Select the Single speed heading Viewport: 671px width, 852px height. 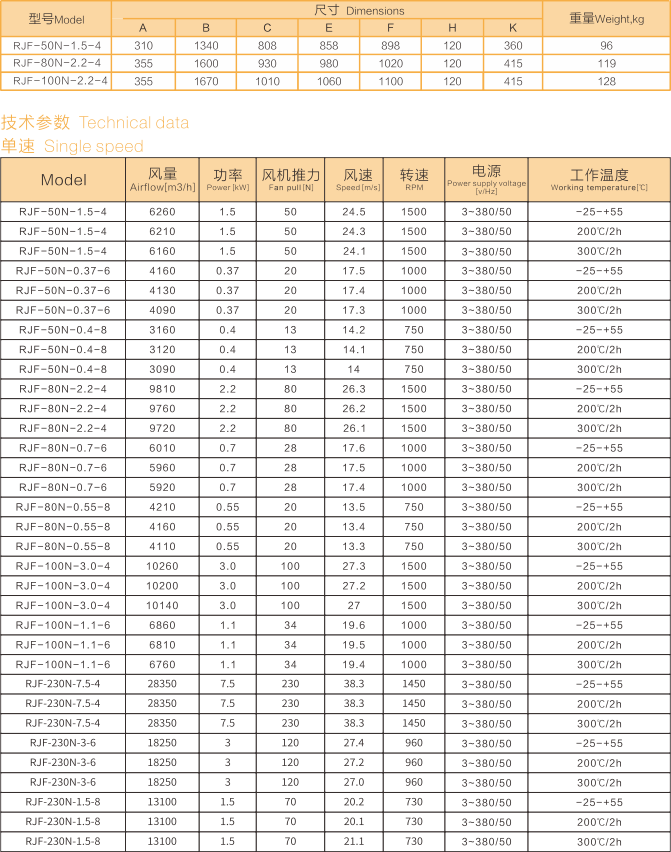(x=72, y=146)
